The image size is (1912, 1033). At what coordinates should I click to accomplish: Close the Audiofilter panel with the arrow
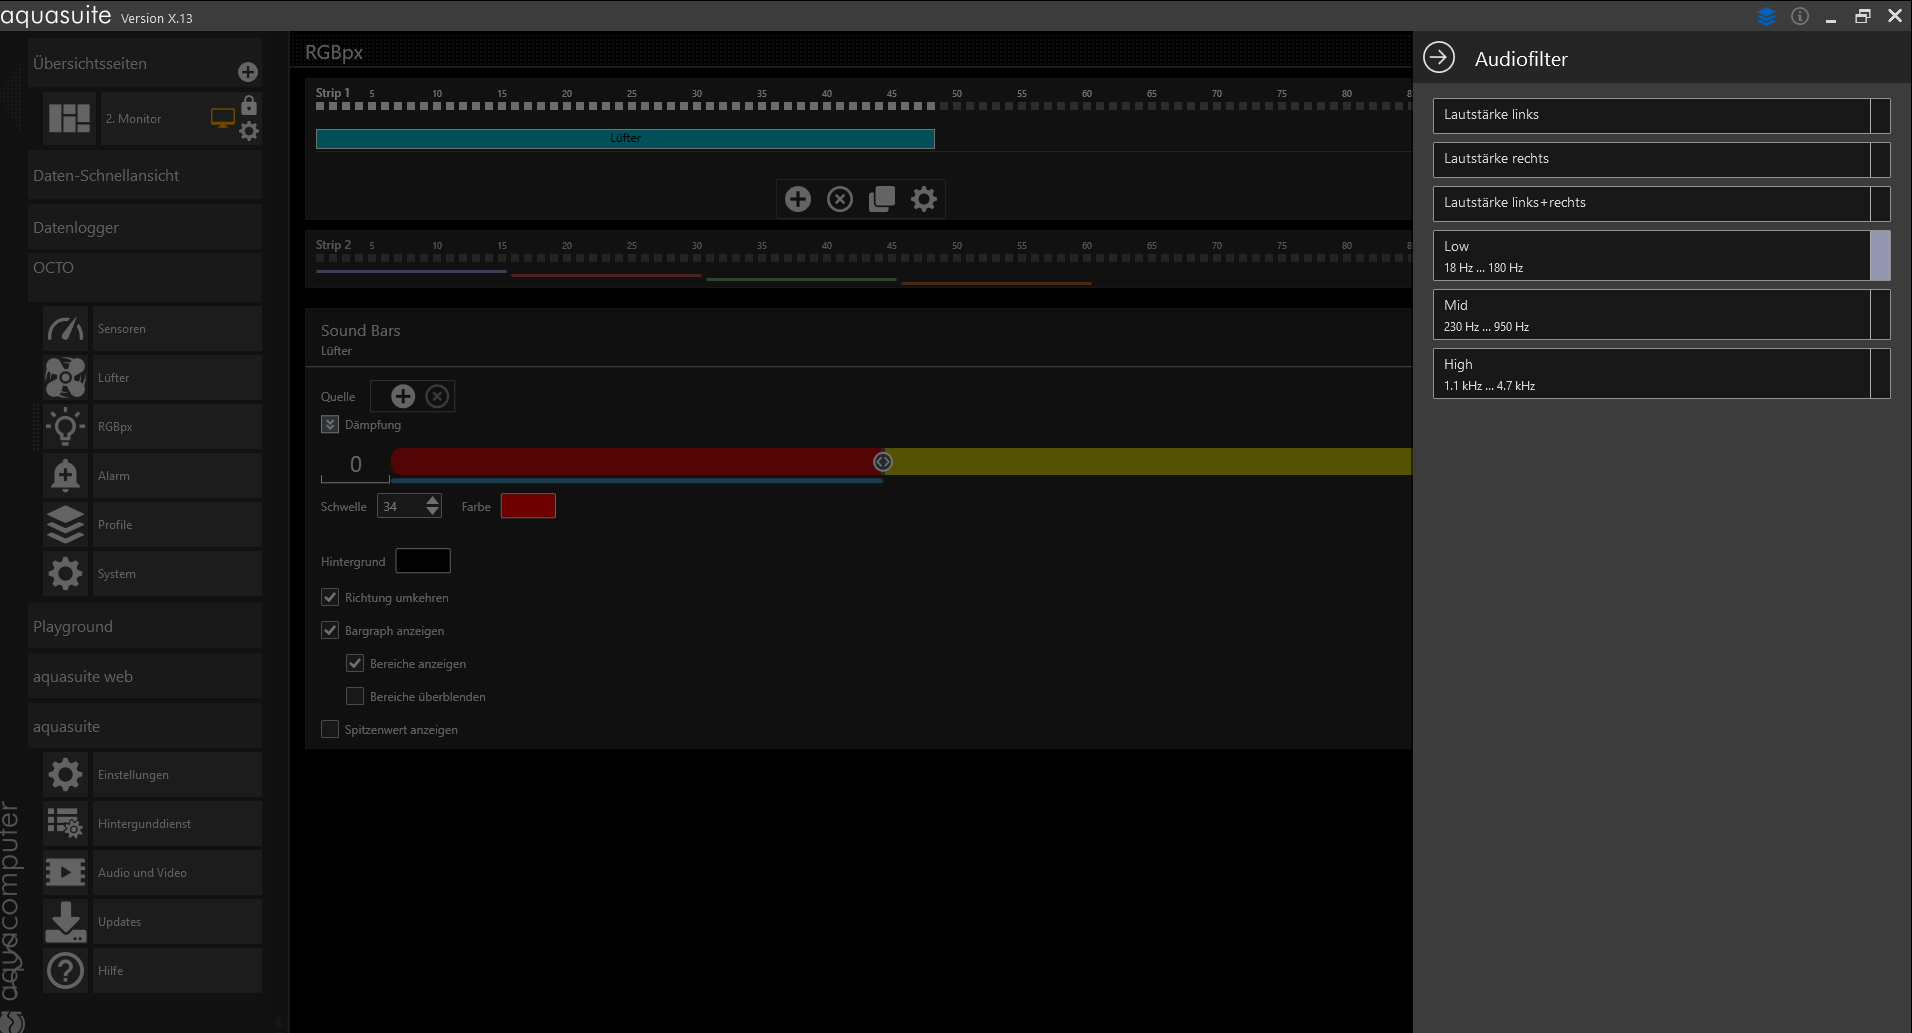tap(1439, 58)
